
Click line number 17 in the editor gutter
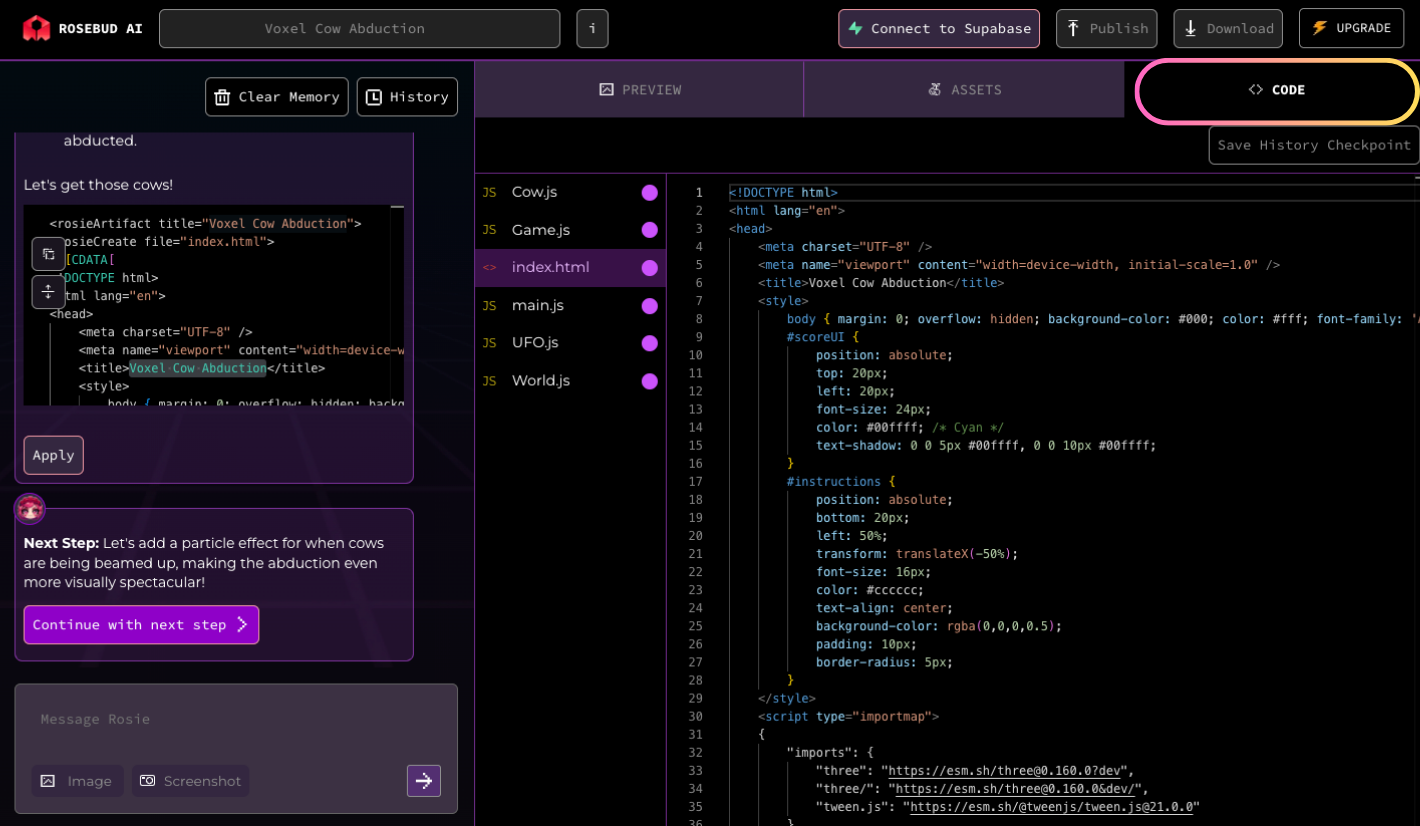[695, 482]
